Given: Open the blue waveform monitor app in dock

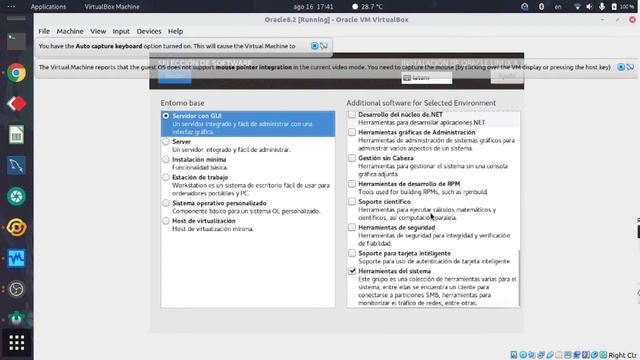Looking at the screenshot, I should [16, 258].
